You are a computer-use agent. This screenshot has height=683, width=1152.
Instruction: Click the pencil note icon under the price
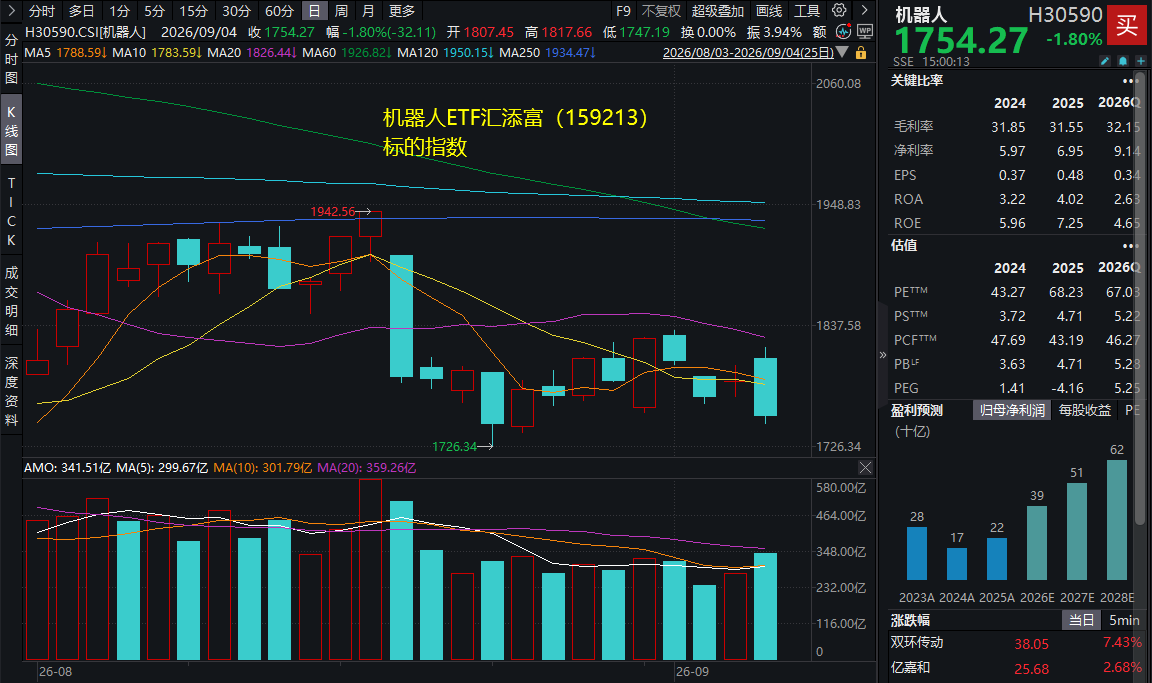pos(1105,61)
